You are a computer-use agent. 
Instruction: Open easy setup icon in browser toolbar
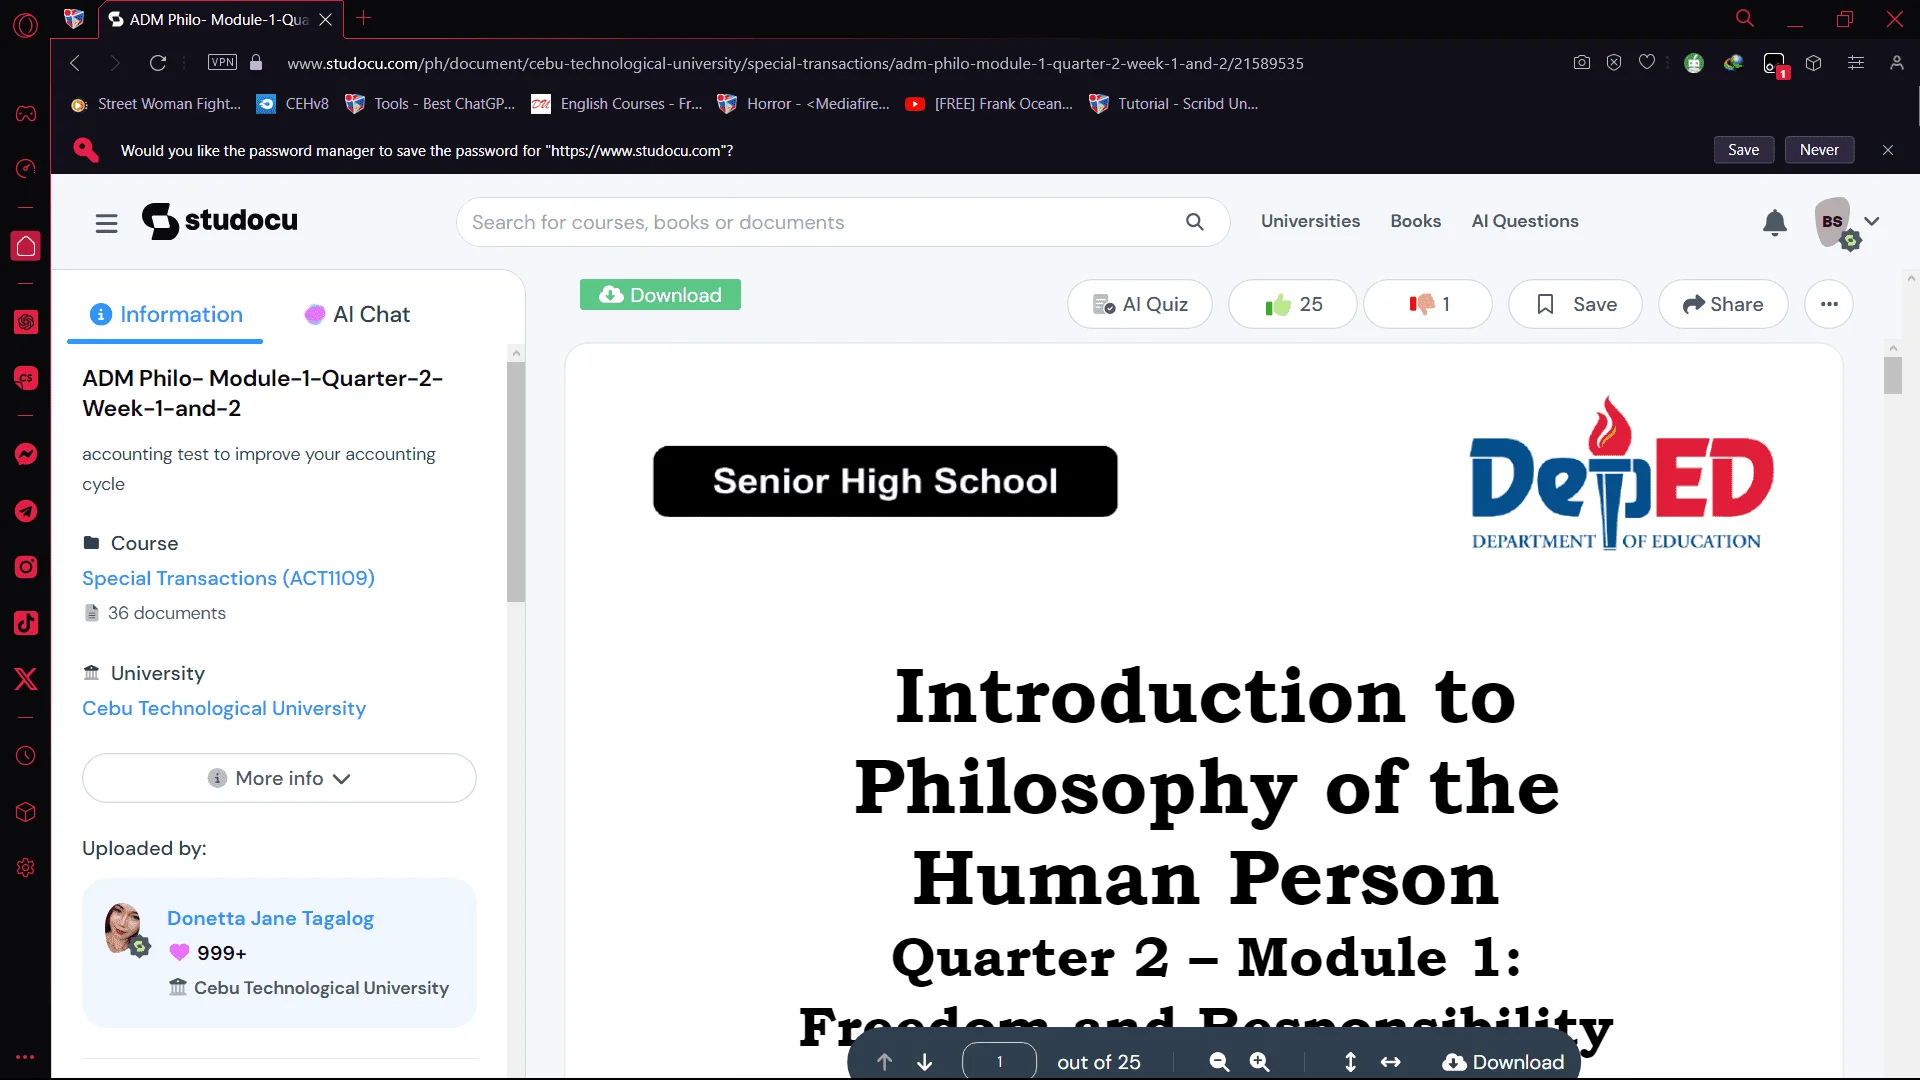(1856, 62)
